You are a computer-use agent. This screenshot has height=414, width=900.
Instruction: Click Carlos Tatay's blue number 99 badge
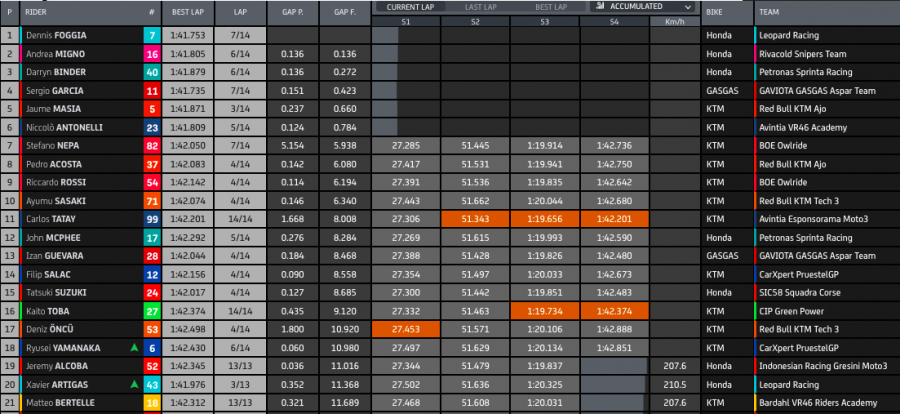point(151,218)
